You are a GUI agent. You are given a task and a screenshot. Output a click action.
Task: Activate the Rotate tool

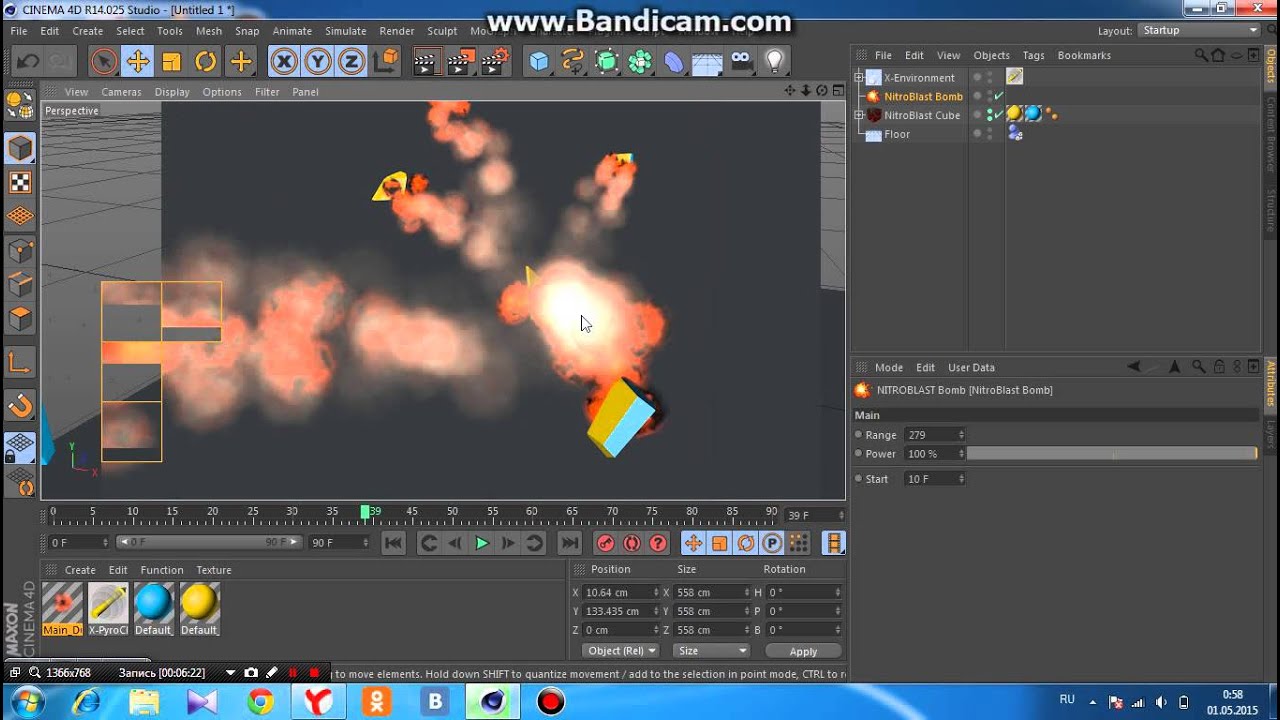(x=206, y=62)
